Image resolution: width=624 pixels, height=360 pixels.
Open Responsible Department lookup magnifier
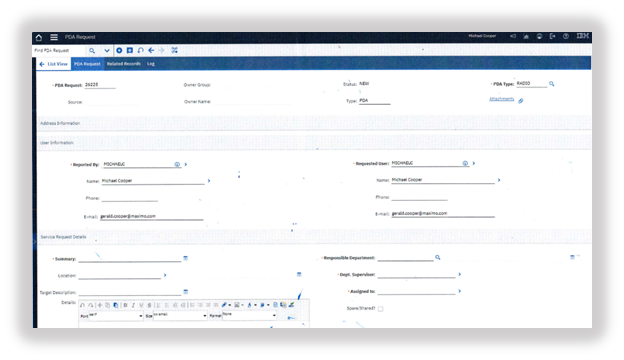click(x=437, y=257)
